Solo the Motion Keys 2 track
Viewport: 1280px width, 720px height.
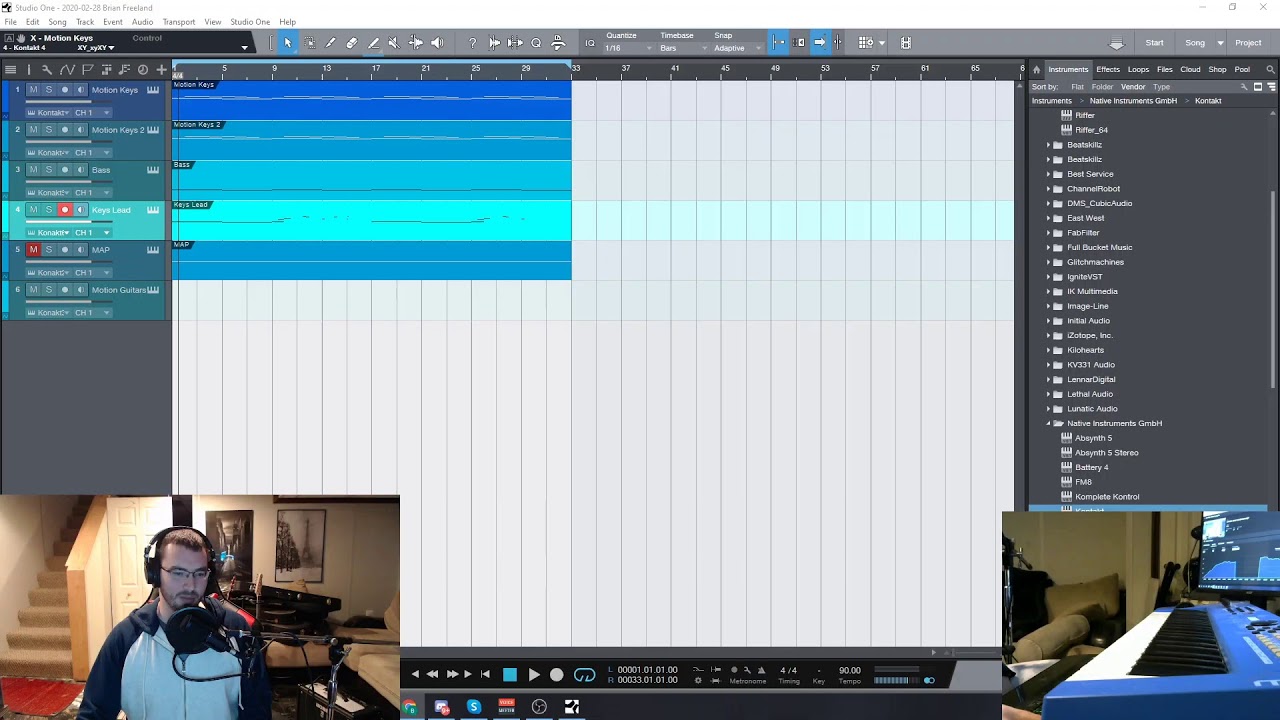(49, 130)
